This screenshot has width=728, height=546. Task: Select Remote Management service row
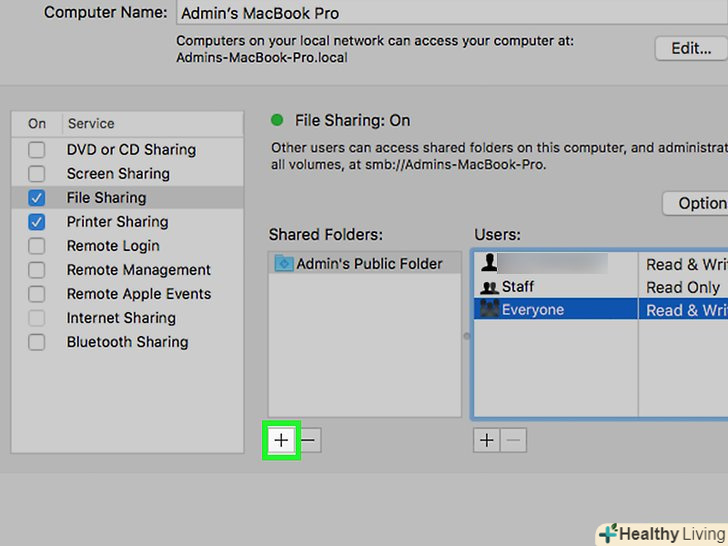point(127,270)
